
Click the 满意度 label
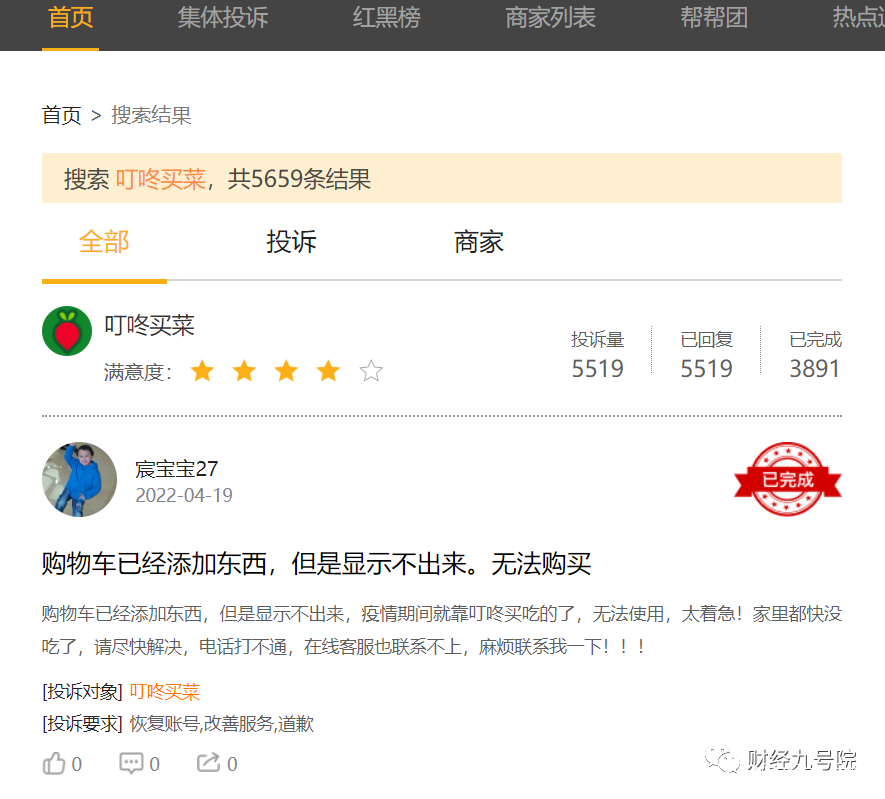138,372
